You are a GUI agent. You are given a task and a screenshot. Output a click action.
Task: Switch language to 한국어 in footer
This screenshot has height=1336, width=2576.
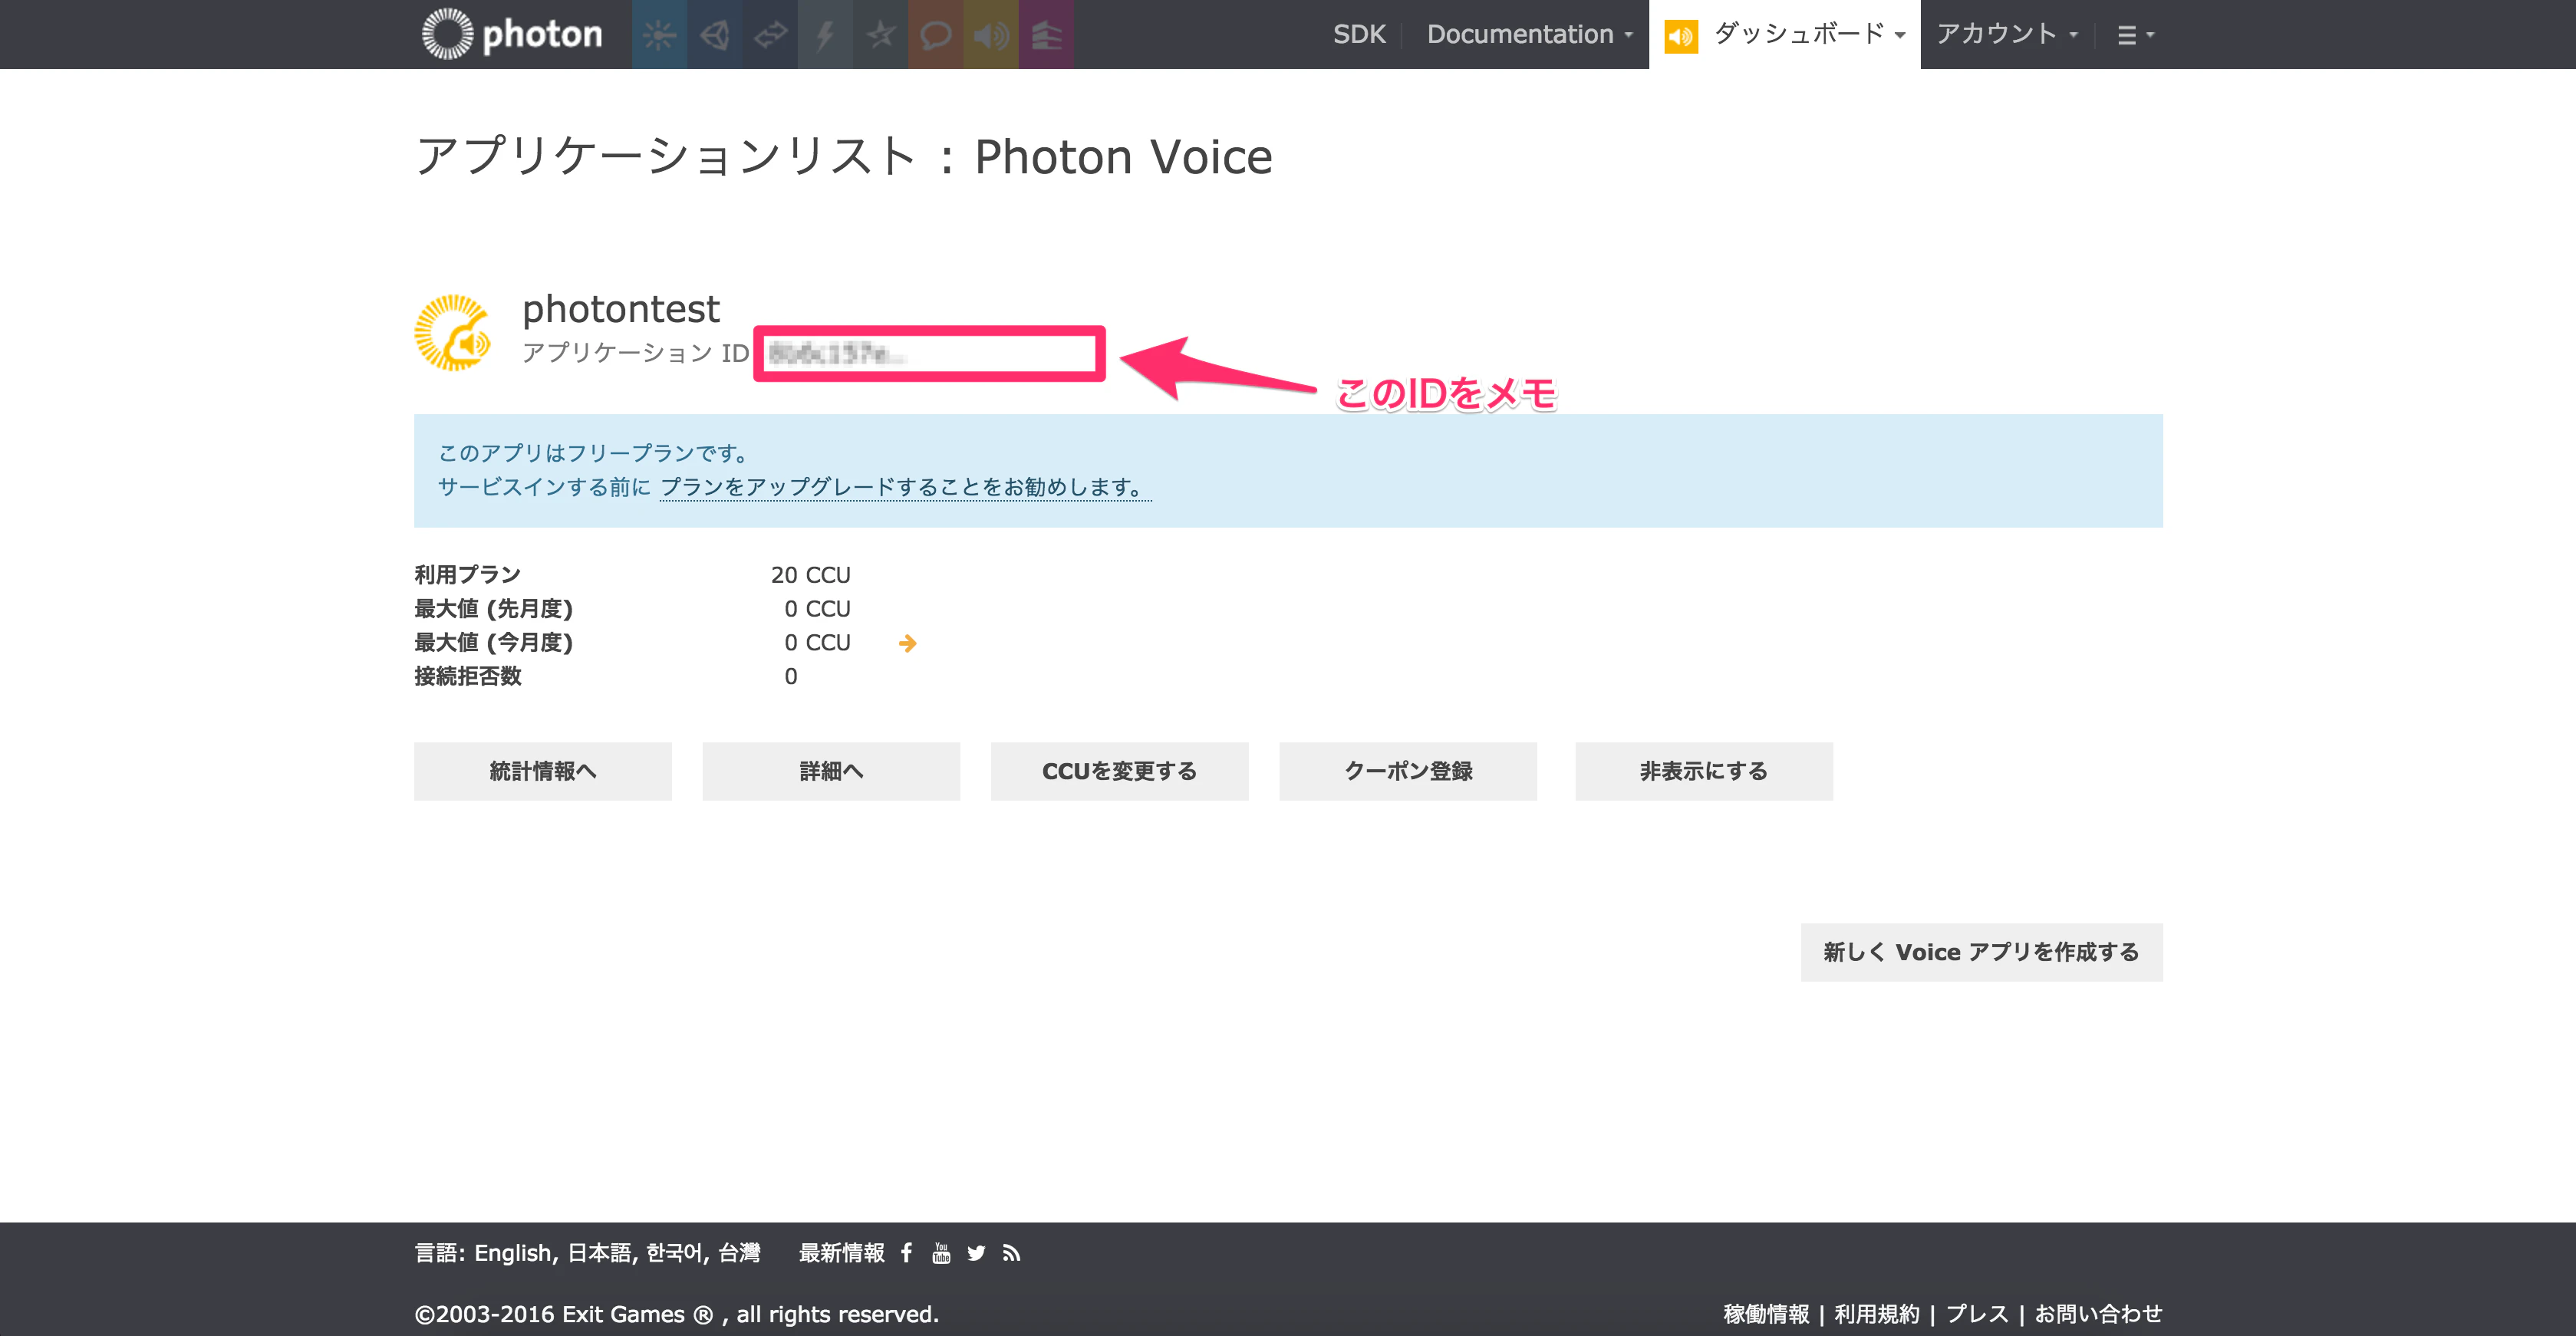pos(676,1254)
